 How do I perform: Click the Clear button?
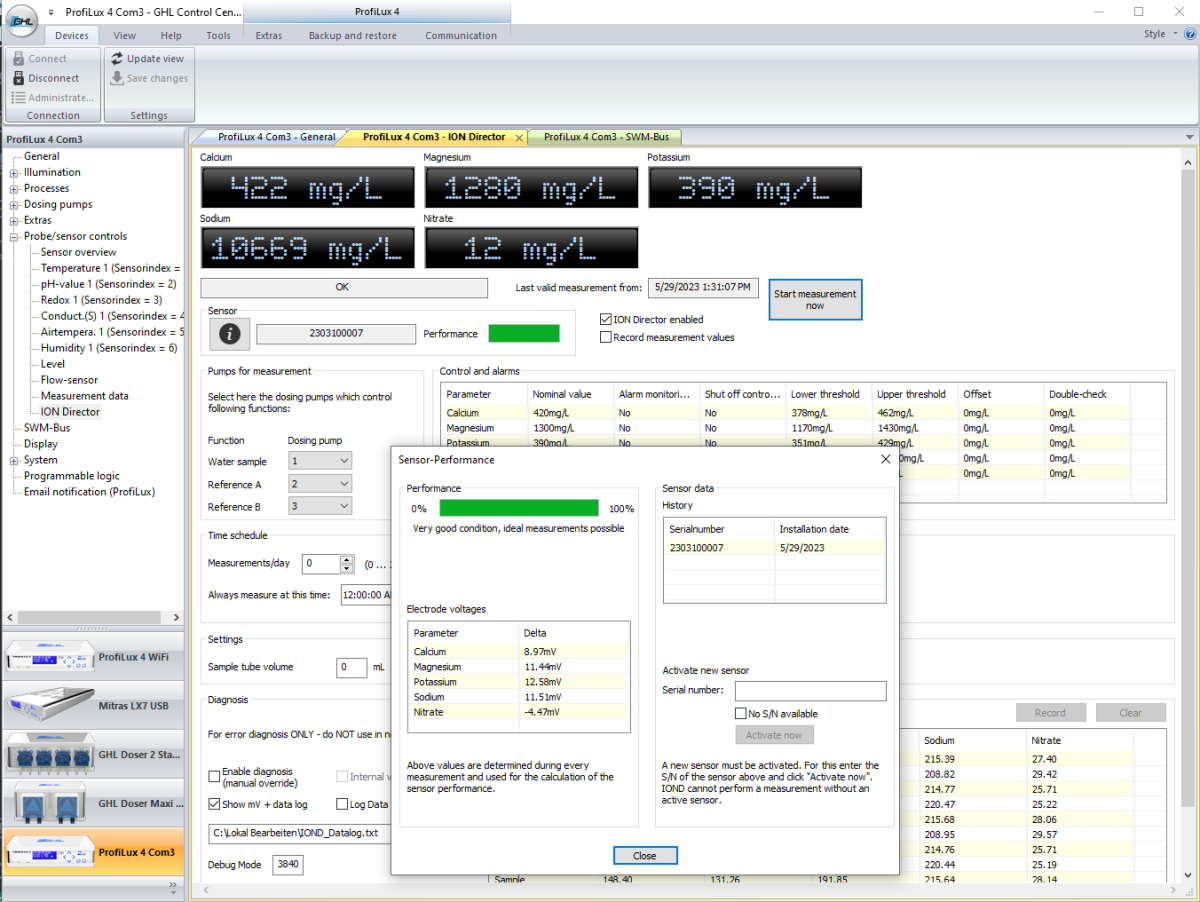[1131, 713]
